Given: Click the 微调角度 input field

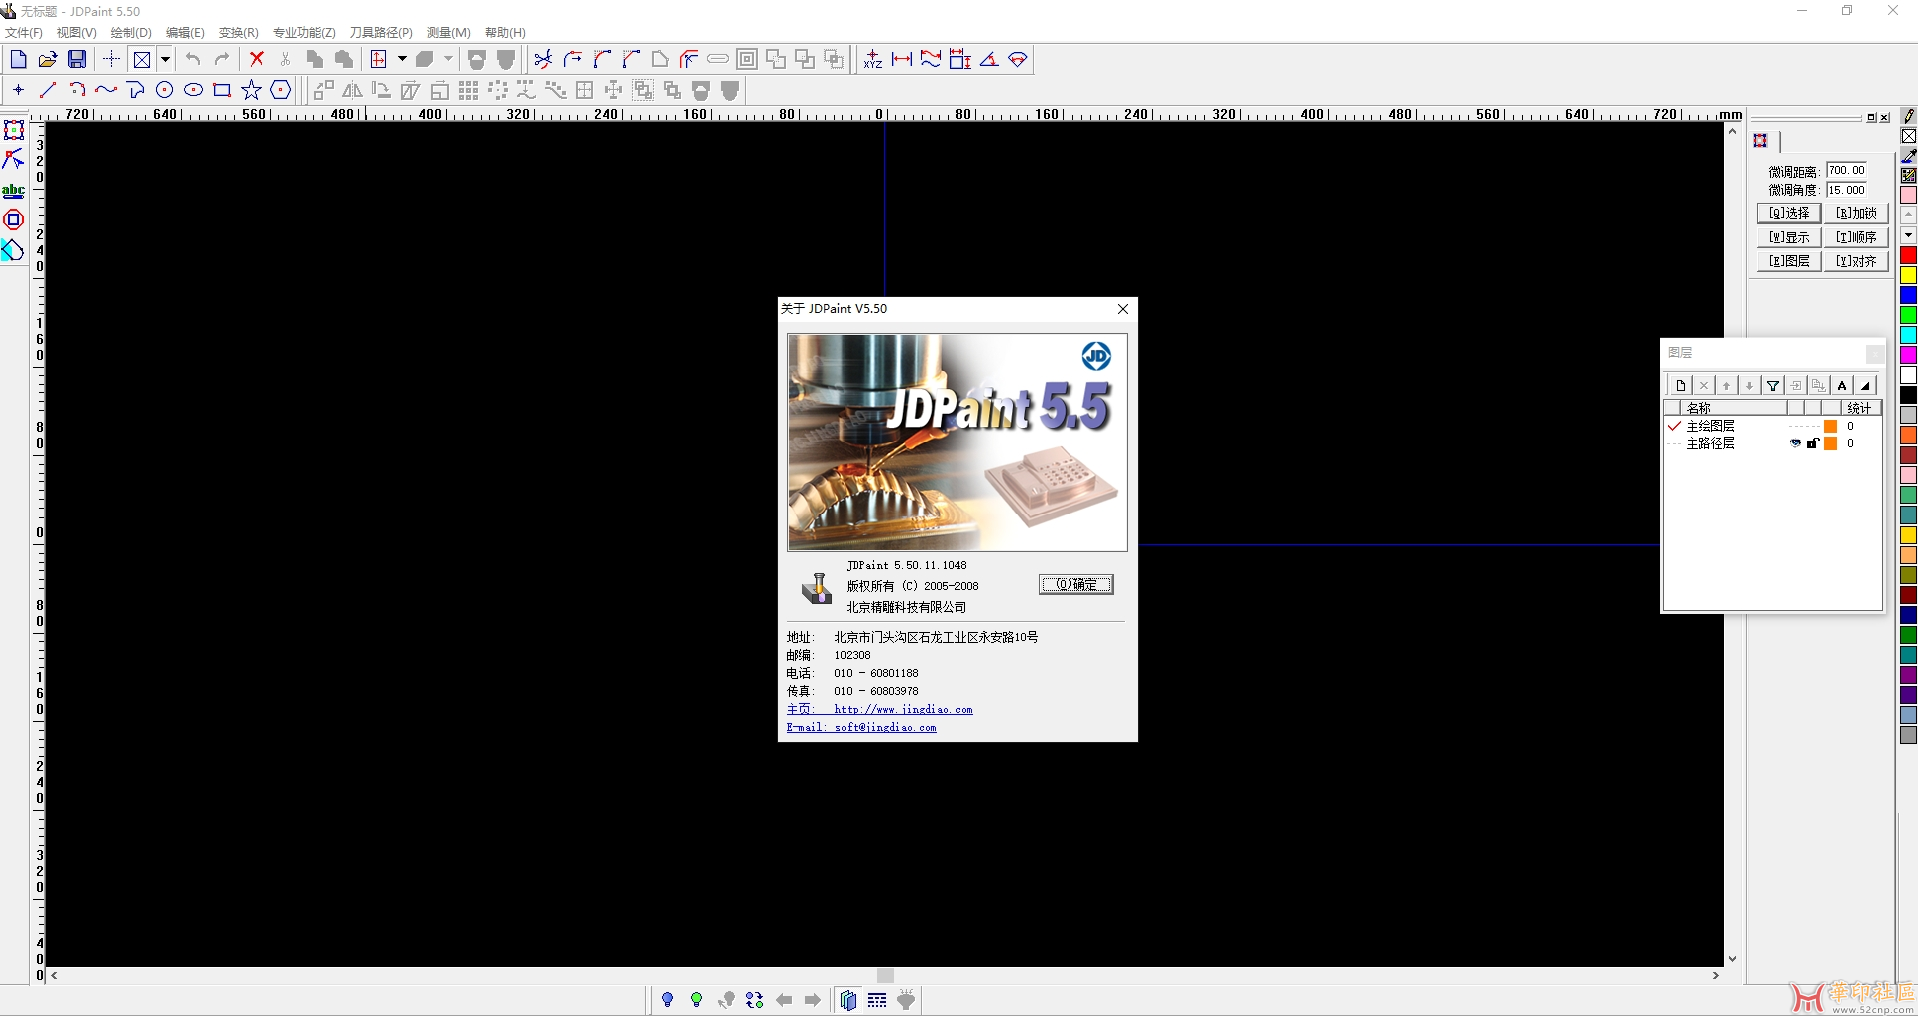Looking at the screenshot, I should coord(1846,190).
